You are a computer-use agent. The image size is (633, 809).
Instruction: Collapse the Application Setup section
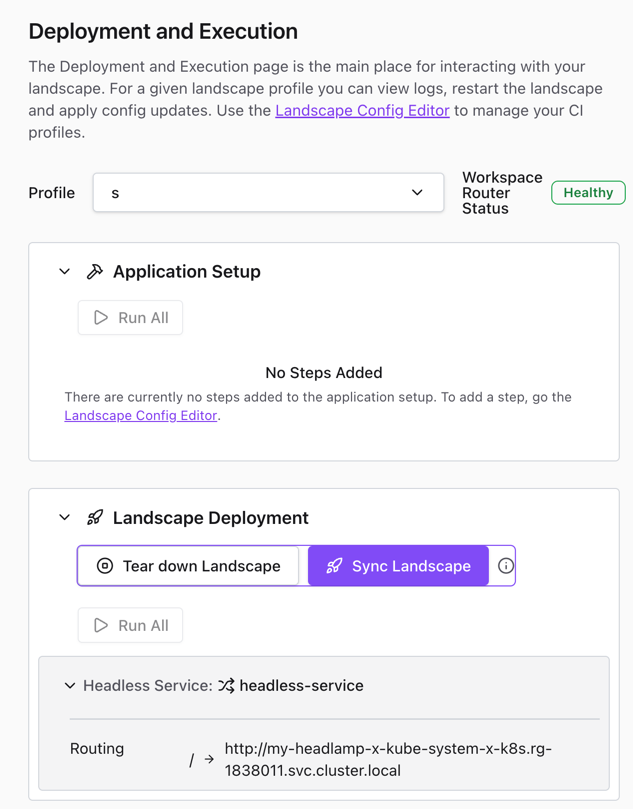point(64,271)
